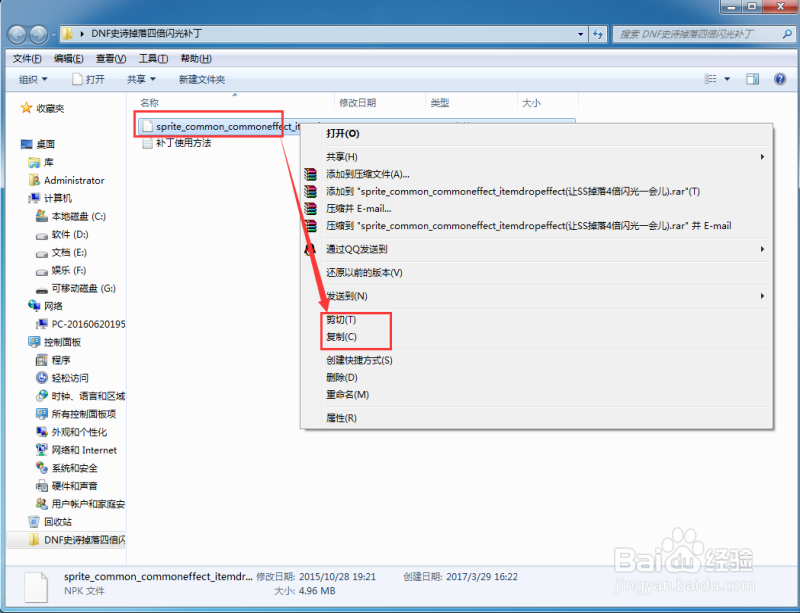Click the folder icon in address bar
The image size is (800, 613).
click(67, 34)
